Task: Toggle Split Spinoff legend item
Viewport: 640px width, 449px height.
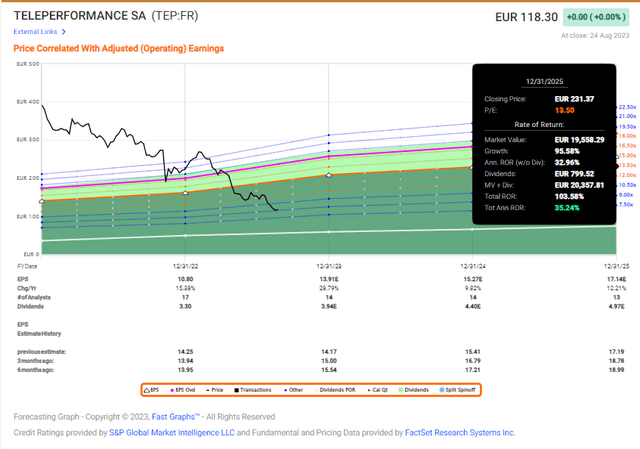Action: coord(458,390)
